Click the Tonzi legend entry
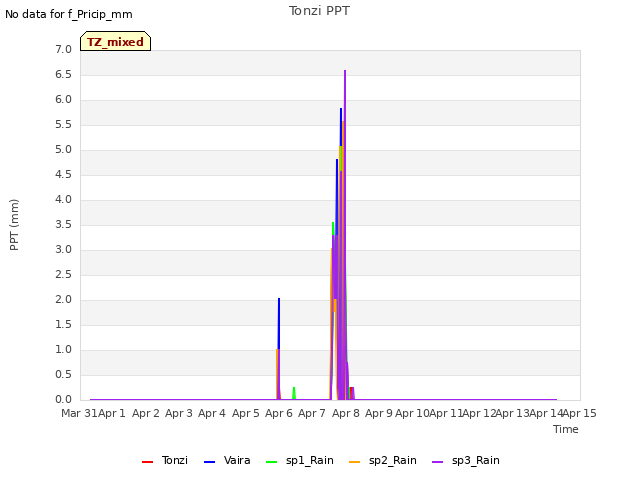 click(165, 460)
